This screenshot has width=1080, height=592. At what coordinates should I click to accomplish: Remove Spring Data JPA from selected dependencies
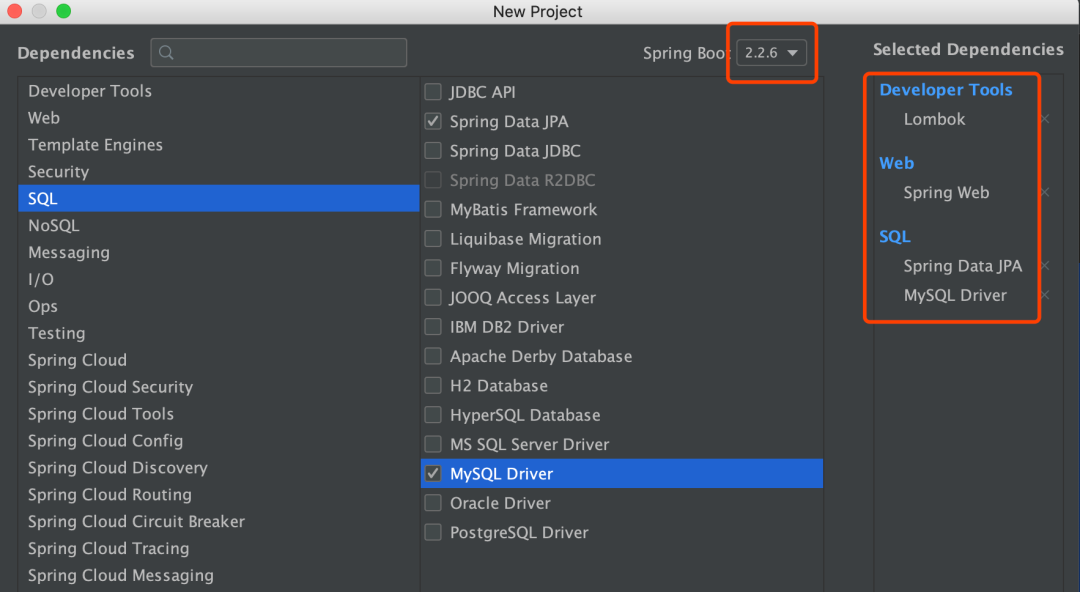[1044, 266]
